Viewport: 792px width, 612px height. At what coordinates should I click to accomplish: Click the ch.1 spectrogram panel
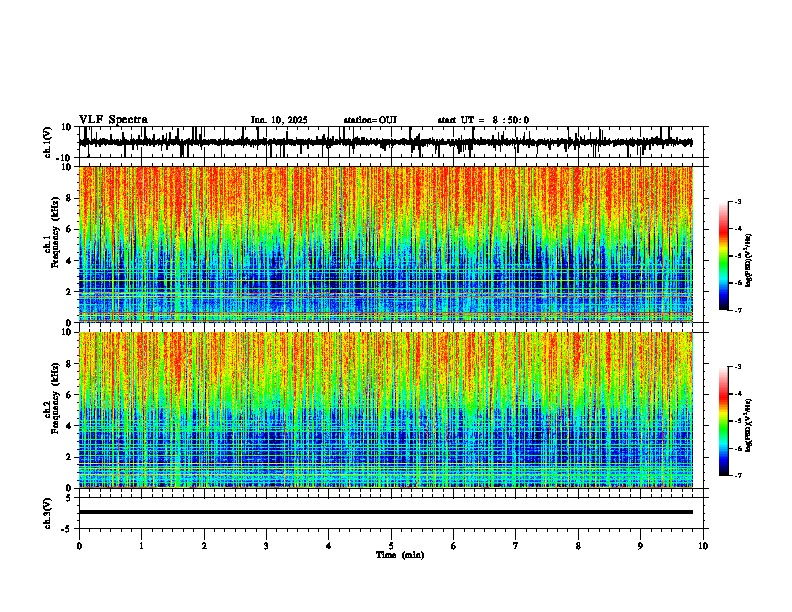(x=385, y=244)
